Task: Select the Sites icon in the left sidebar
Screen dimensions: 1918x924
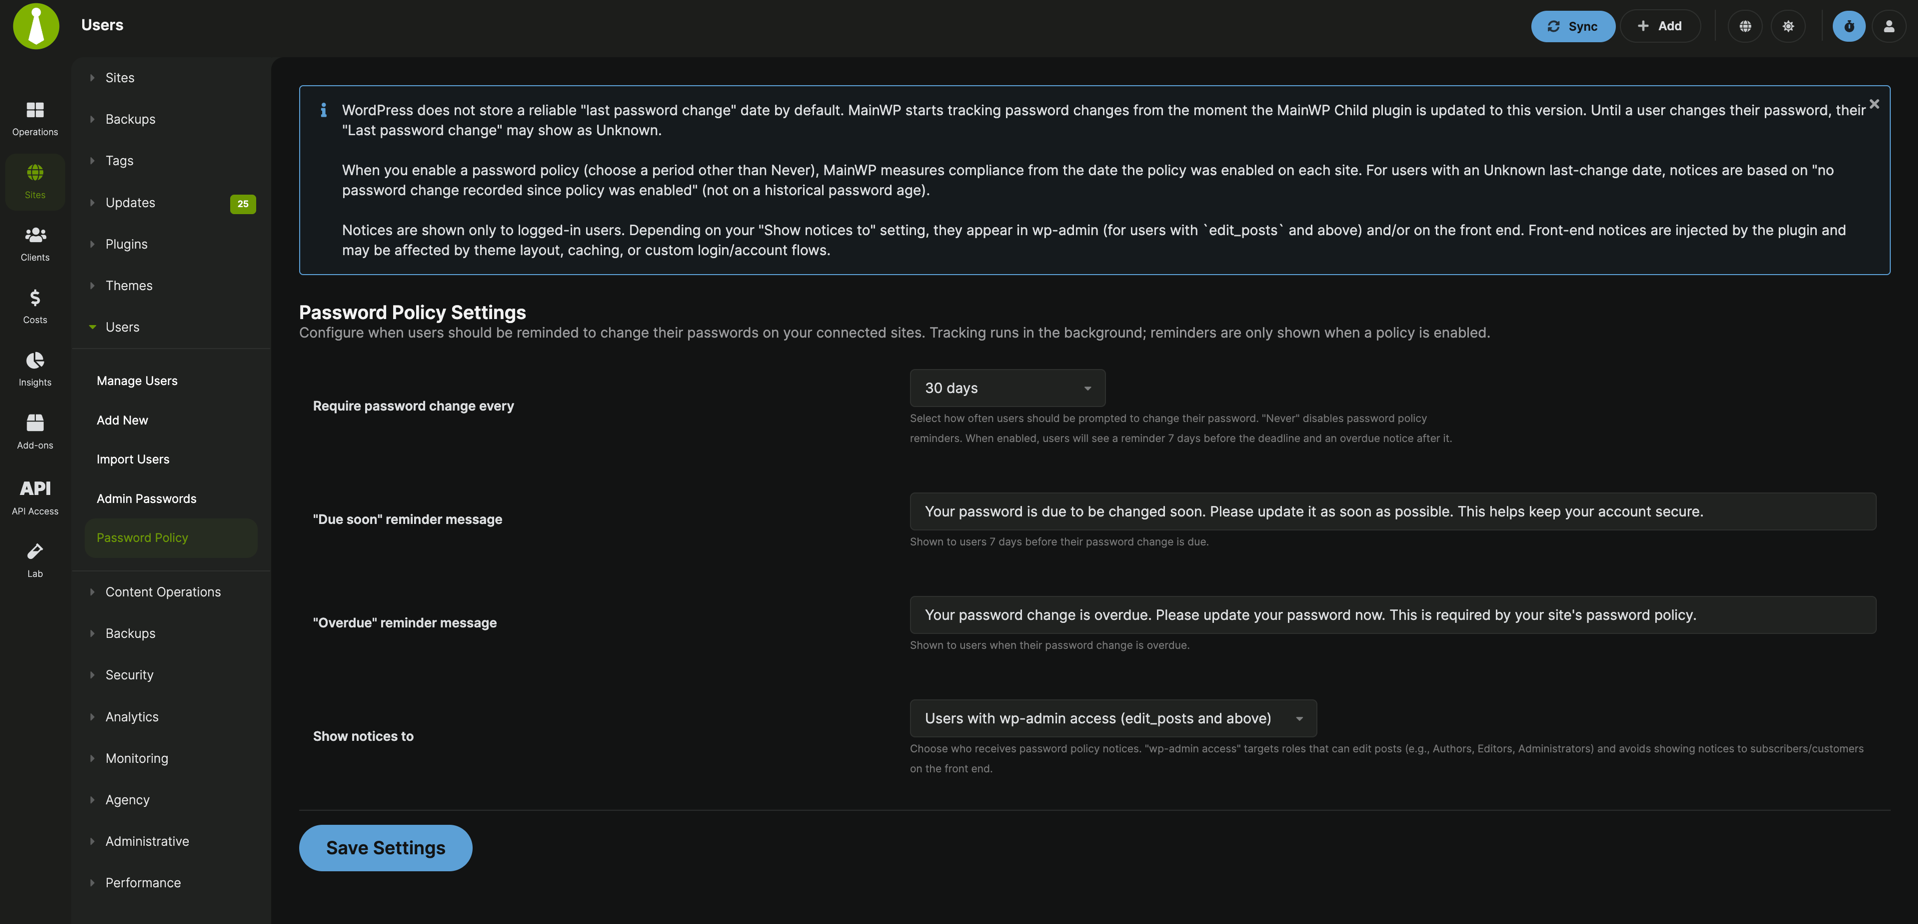Action: click(34, 181)
